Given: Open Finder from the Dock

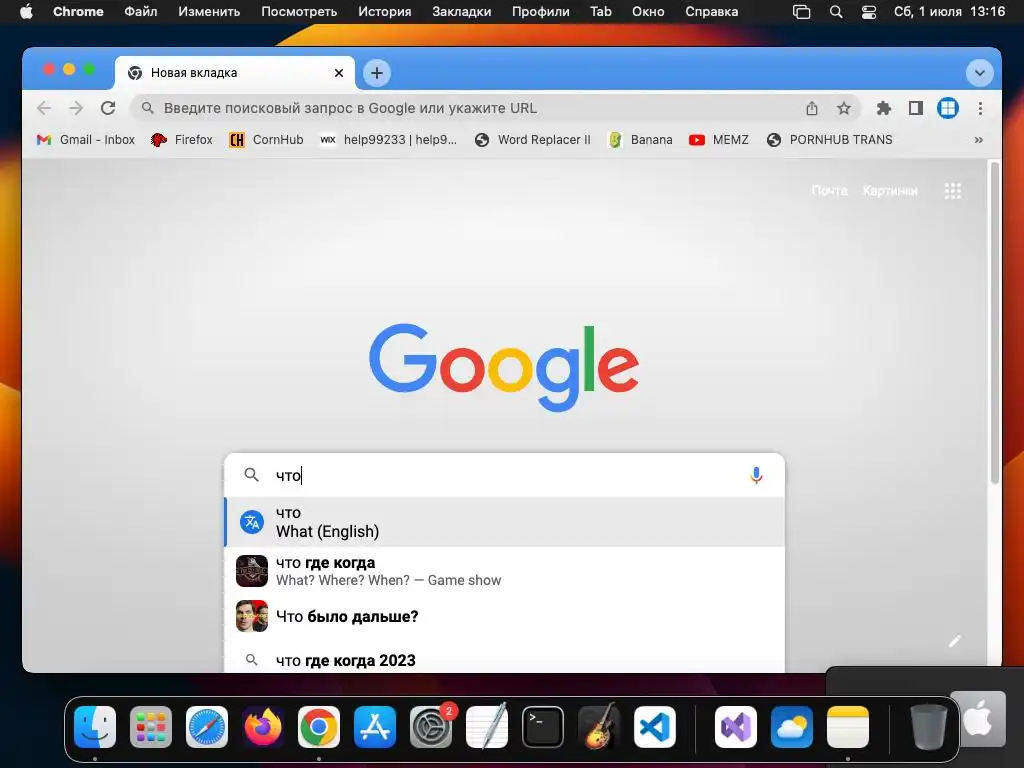Looking at the screenshot, I should [95, 727].
